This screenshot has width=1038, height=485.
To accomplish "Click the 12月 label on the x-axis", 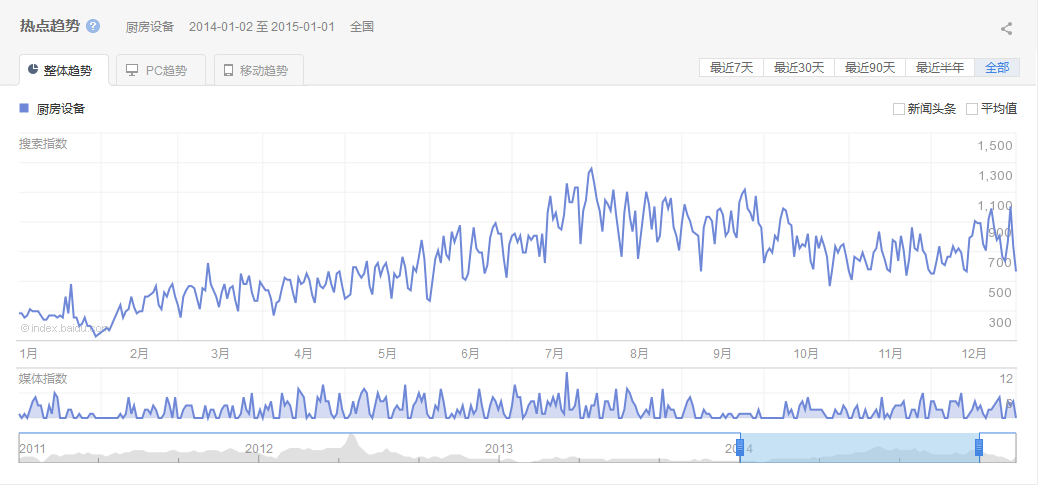I will click(972, 354).
